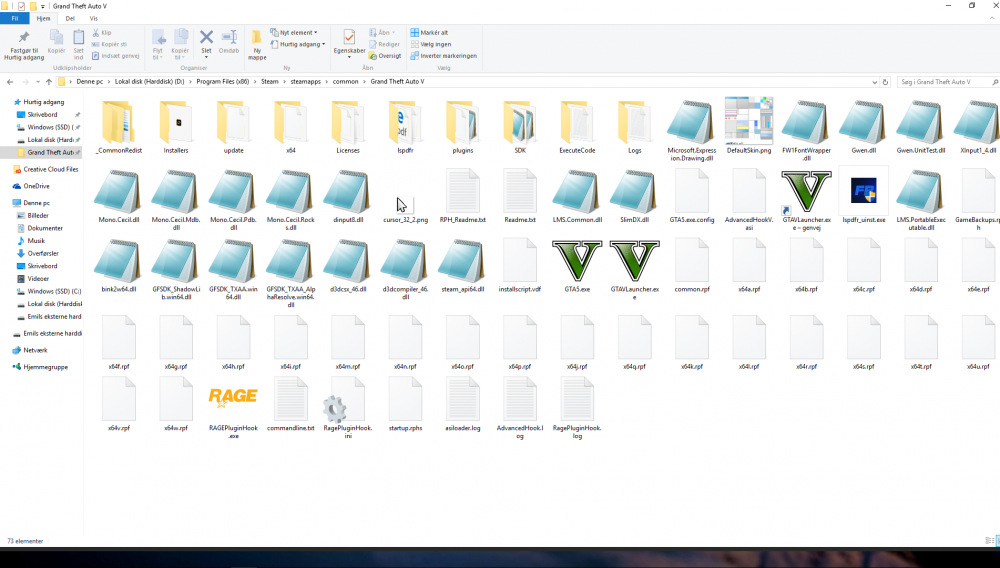Select GTAVLauncher.exe shortcut icon
The height and width of the screenshot is (568, 1000).
click(x=806, y=191)
